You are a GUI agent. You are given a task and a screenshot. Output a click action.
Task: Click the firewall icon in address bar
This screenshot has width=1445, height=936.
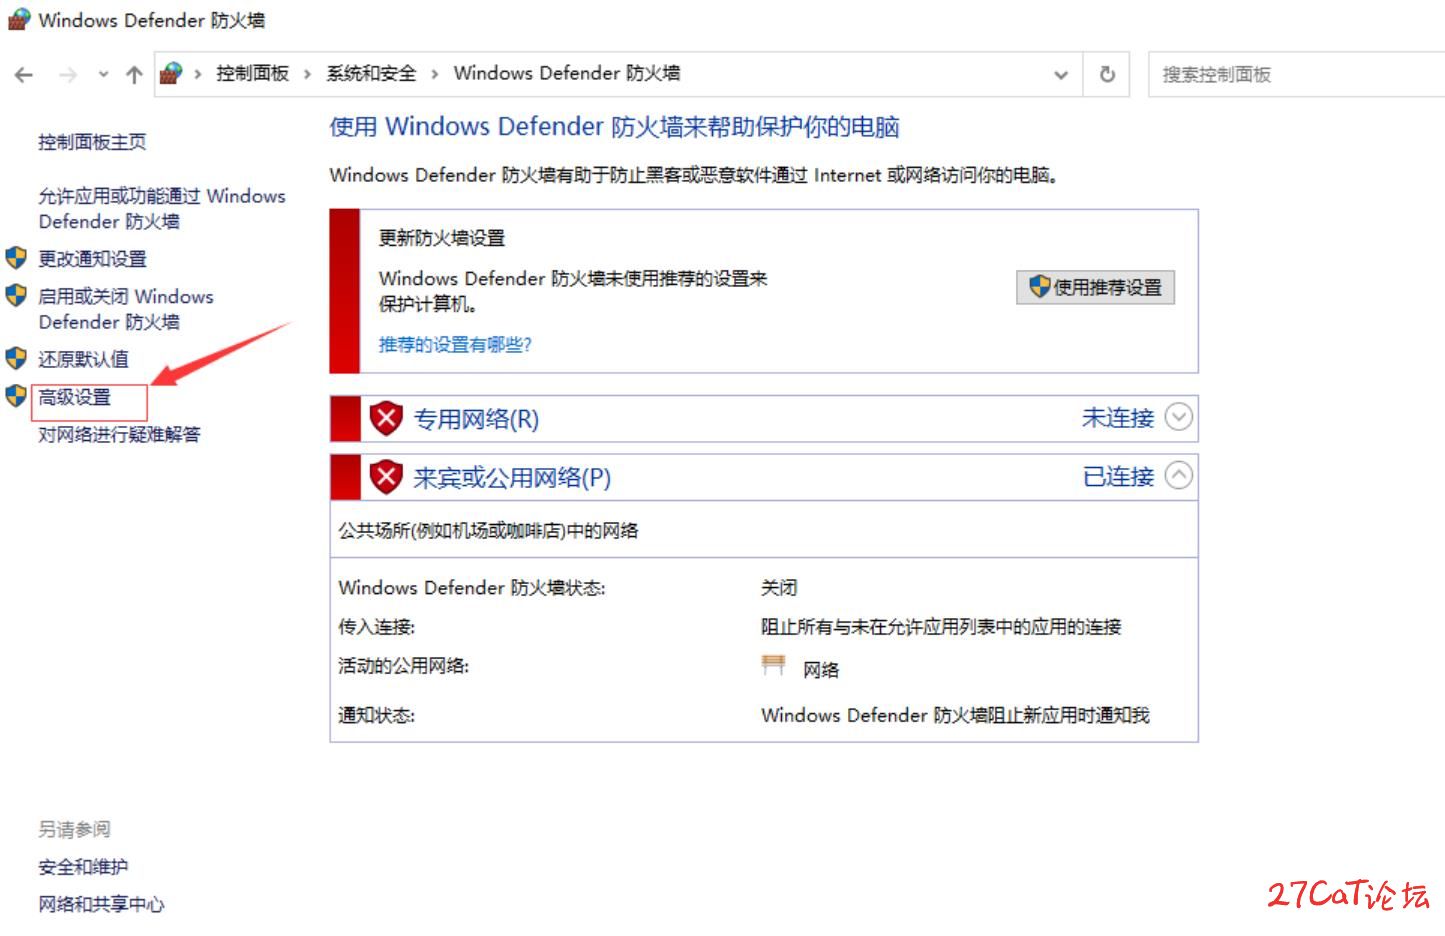pos(172,73)
